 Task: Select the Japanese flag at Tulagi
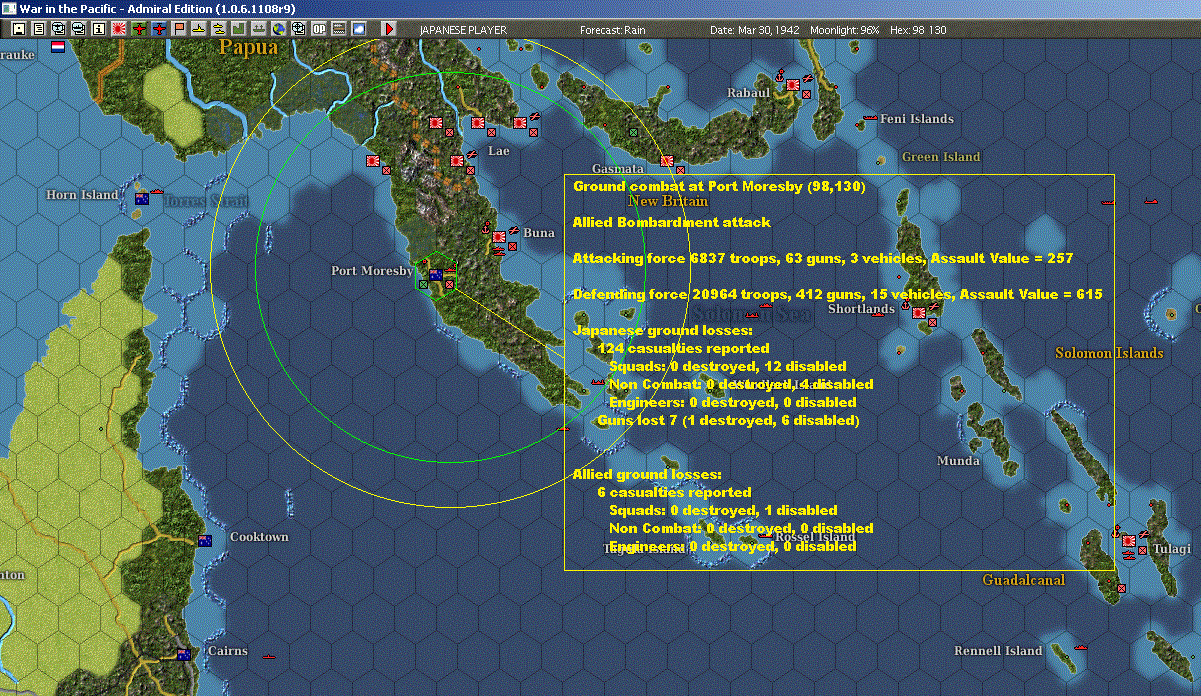[x=1129, y=541]
